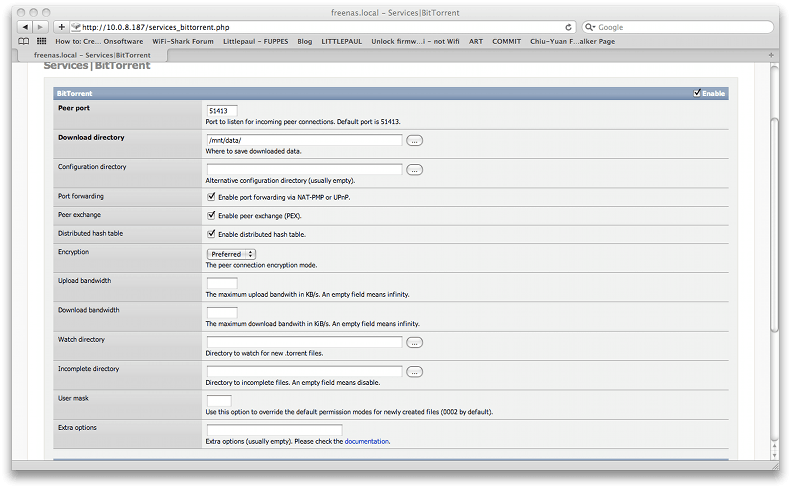Go back using Safari's back arrow

point(25,27)
